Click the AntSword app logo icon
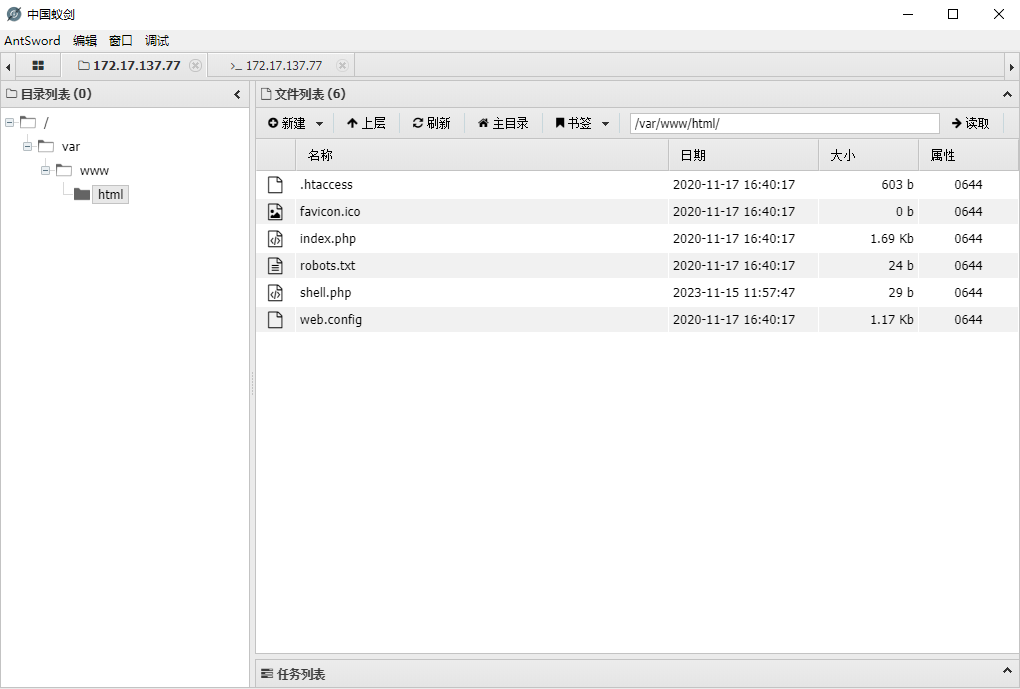Viewport: 1020px width, 689px height. (x=14, y=14)
